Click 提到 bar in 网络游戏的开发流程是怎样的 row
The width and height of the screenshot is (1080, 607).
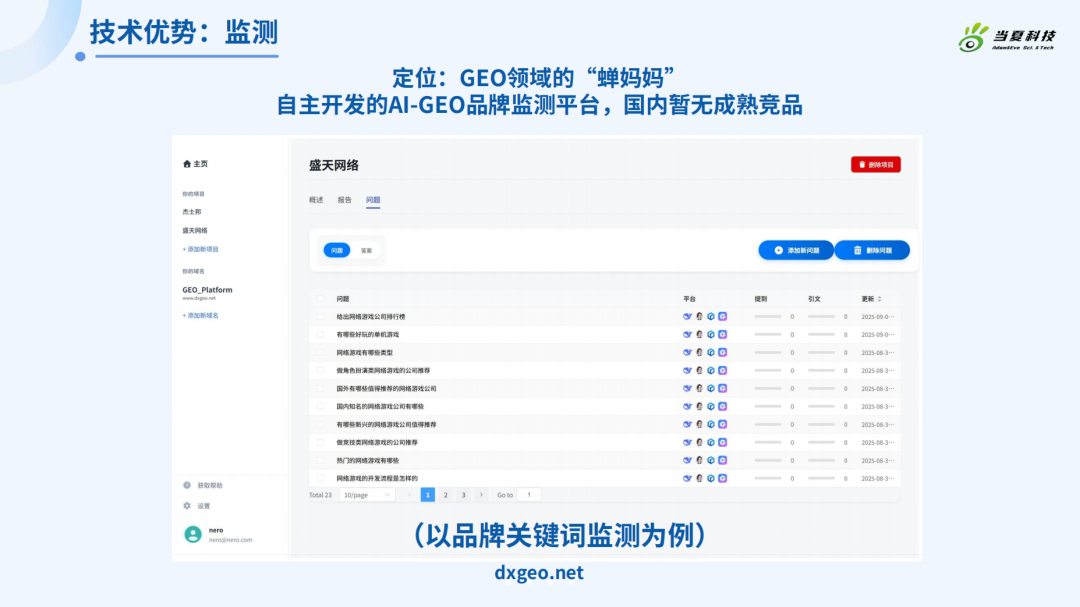(768, 478)
